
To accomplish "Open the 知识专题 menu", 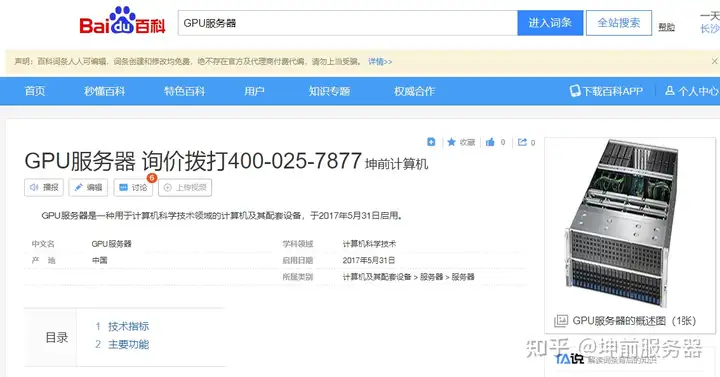I will pos(329,91).
